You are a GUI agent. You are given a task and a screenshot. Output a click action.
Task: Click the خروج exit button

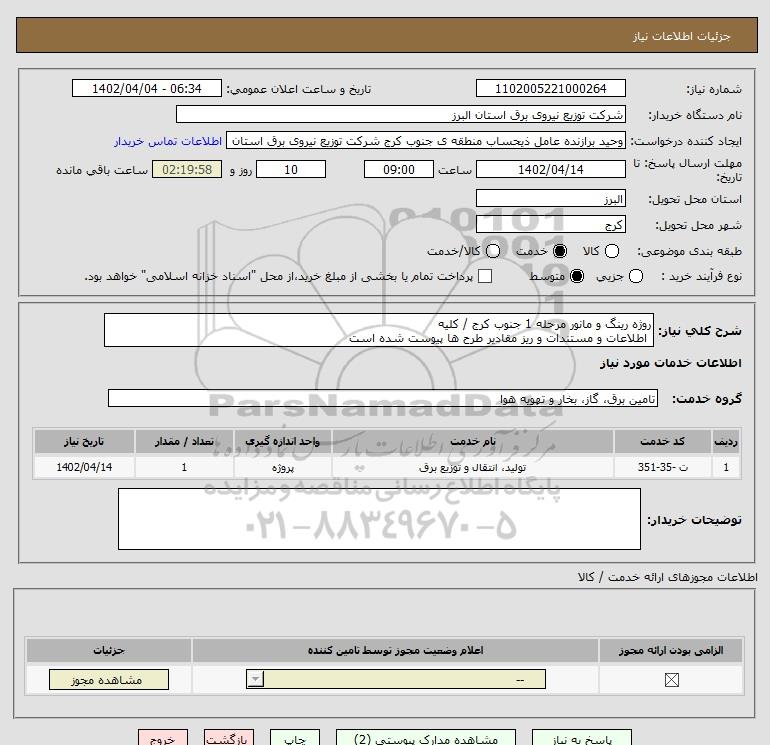[x=163, y=739]
